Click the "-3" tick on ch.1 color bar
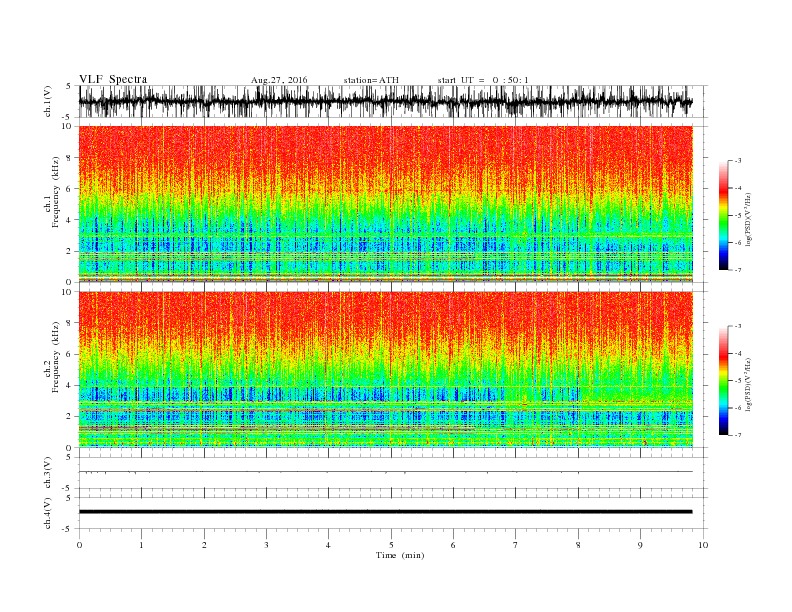The height and width of the screenshot is (612, 792). [737, 161]
